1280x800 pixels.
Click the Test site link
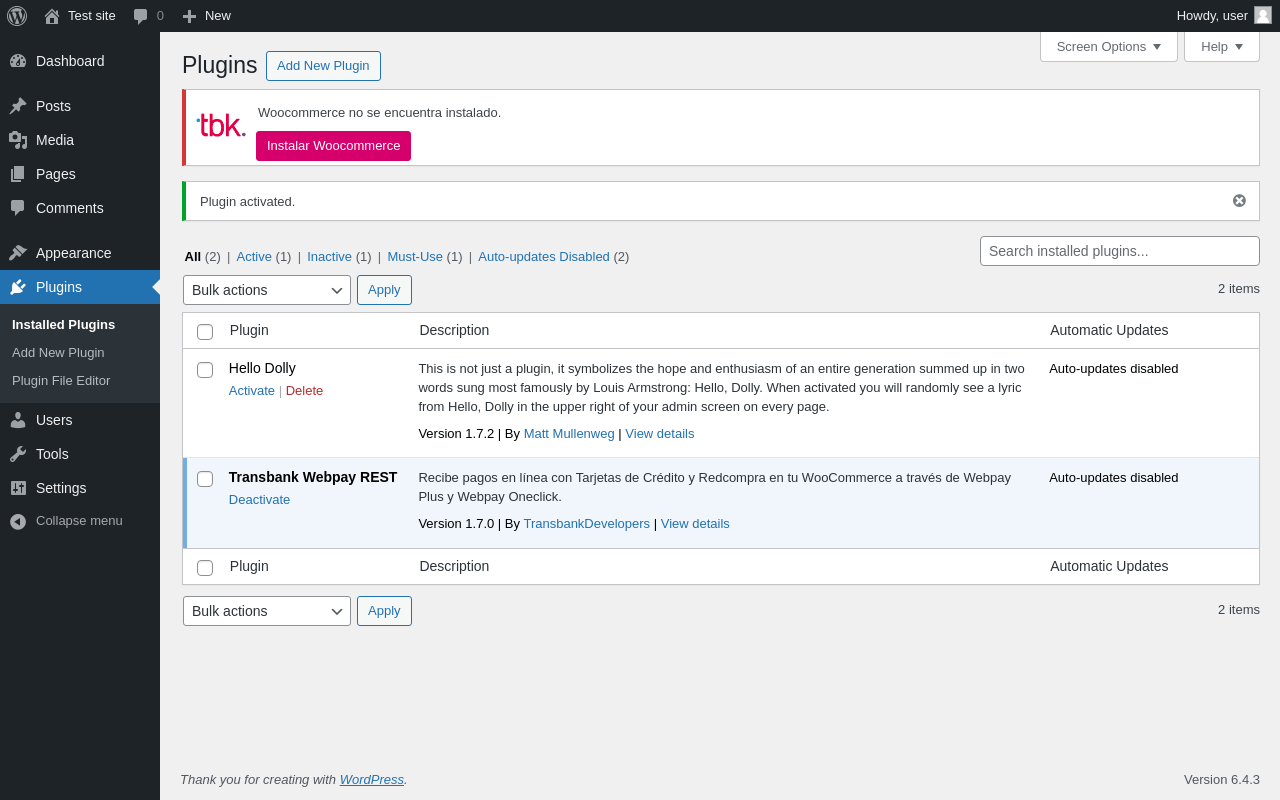(92, 16)
